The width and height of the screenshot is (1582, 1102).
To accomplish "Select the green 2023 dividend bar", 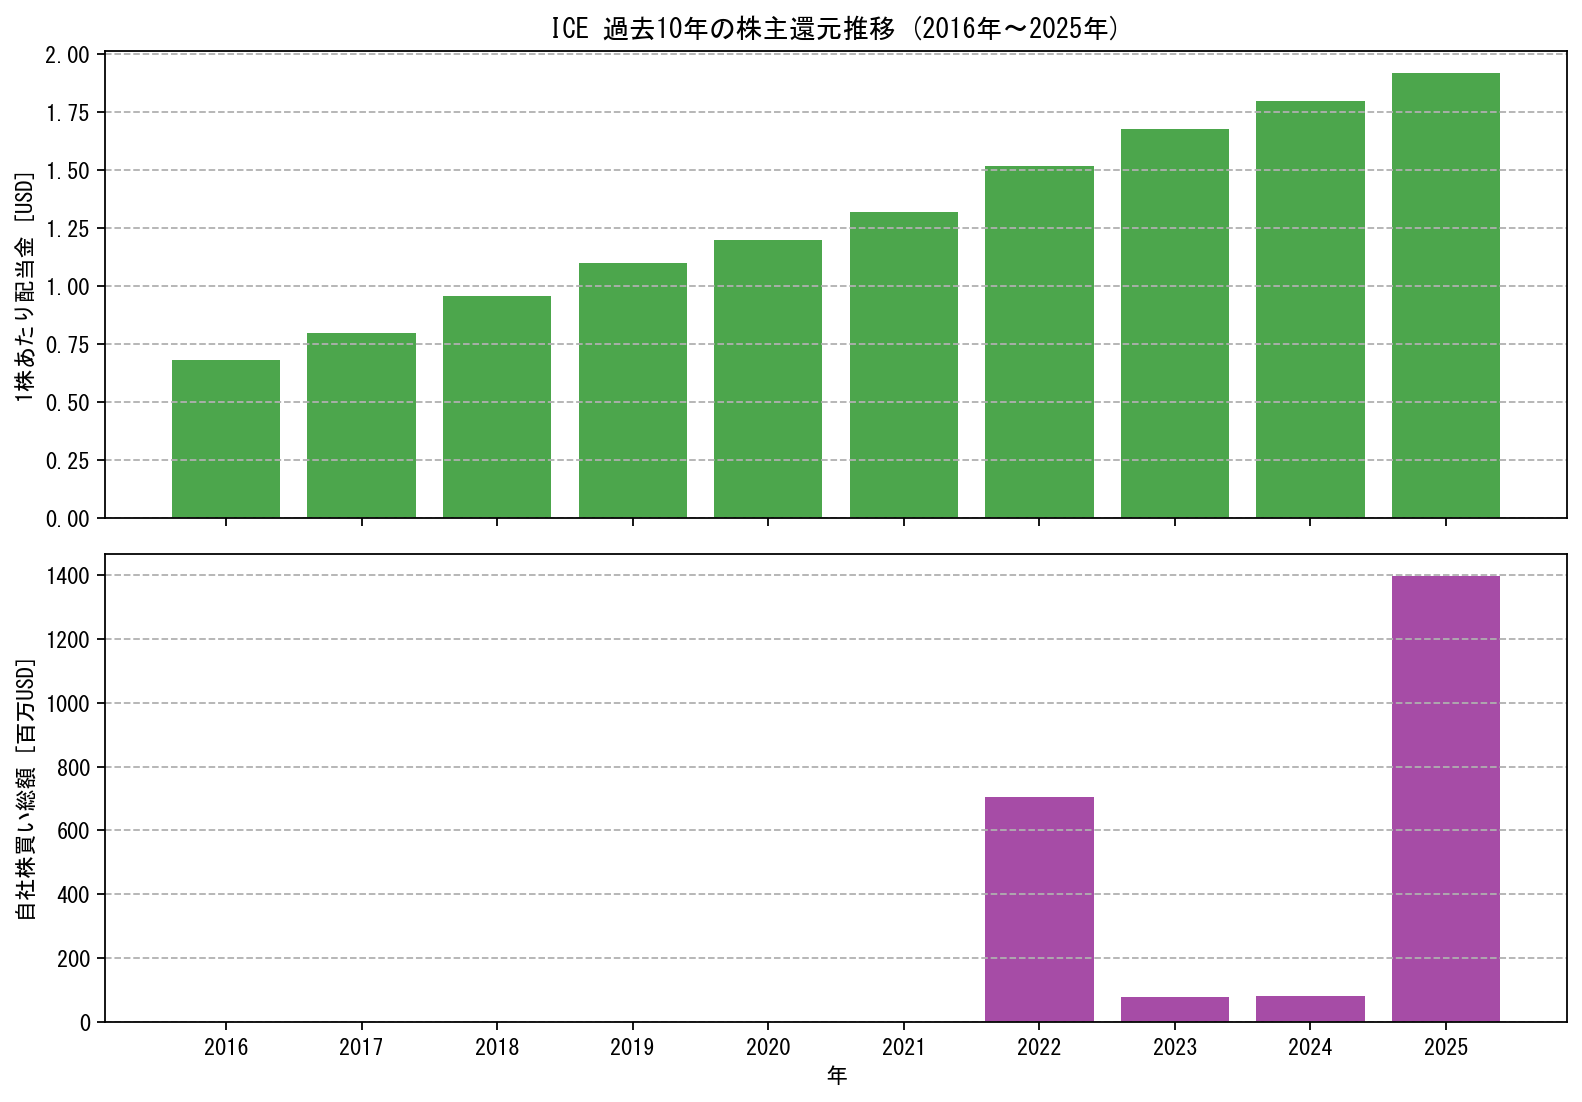I will 1175,324.
